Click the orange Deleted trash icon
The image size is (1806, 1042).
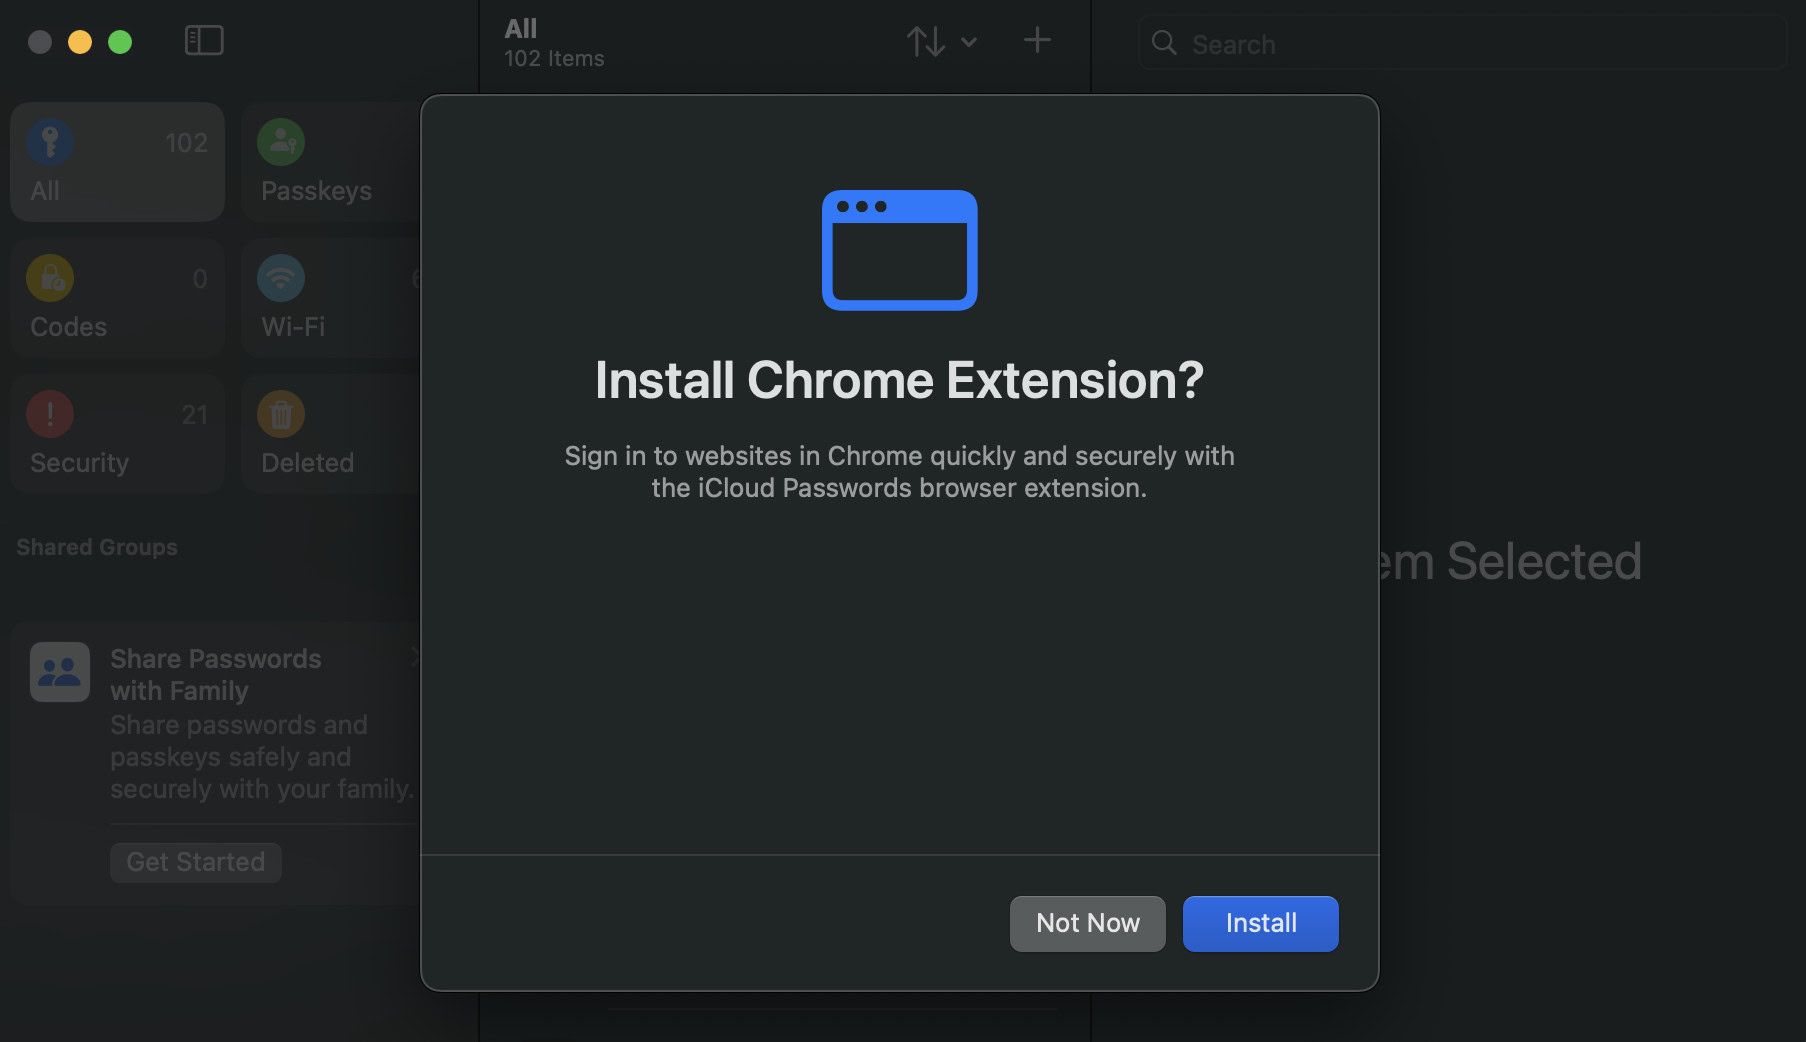click(281, 414)
